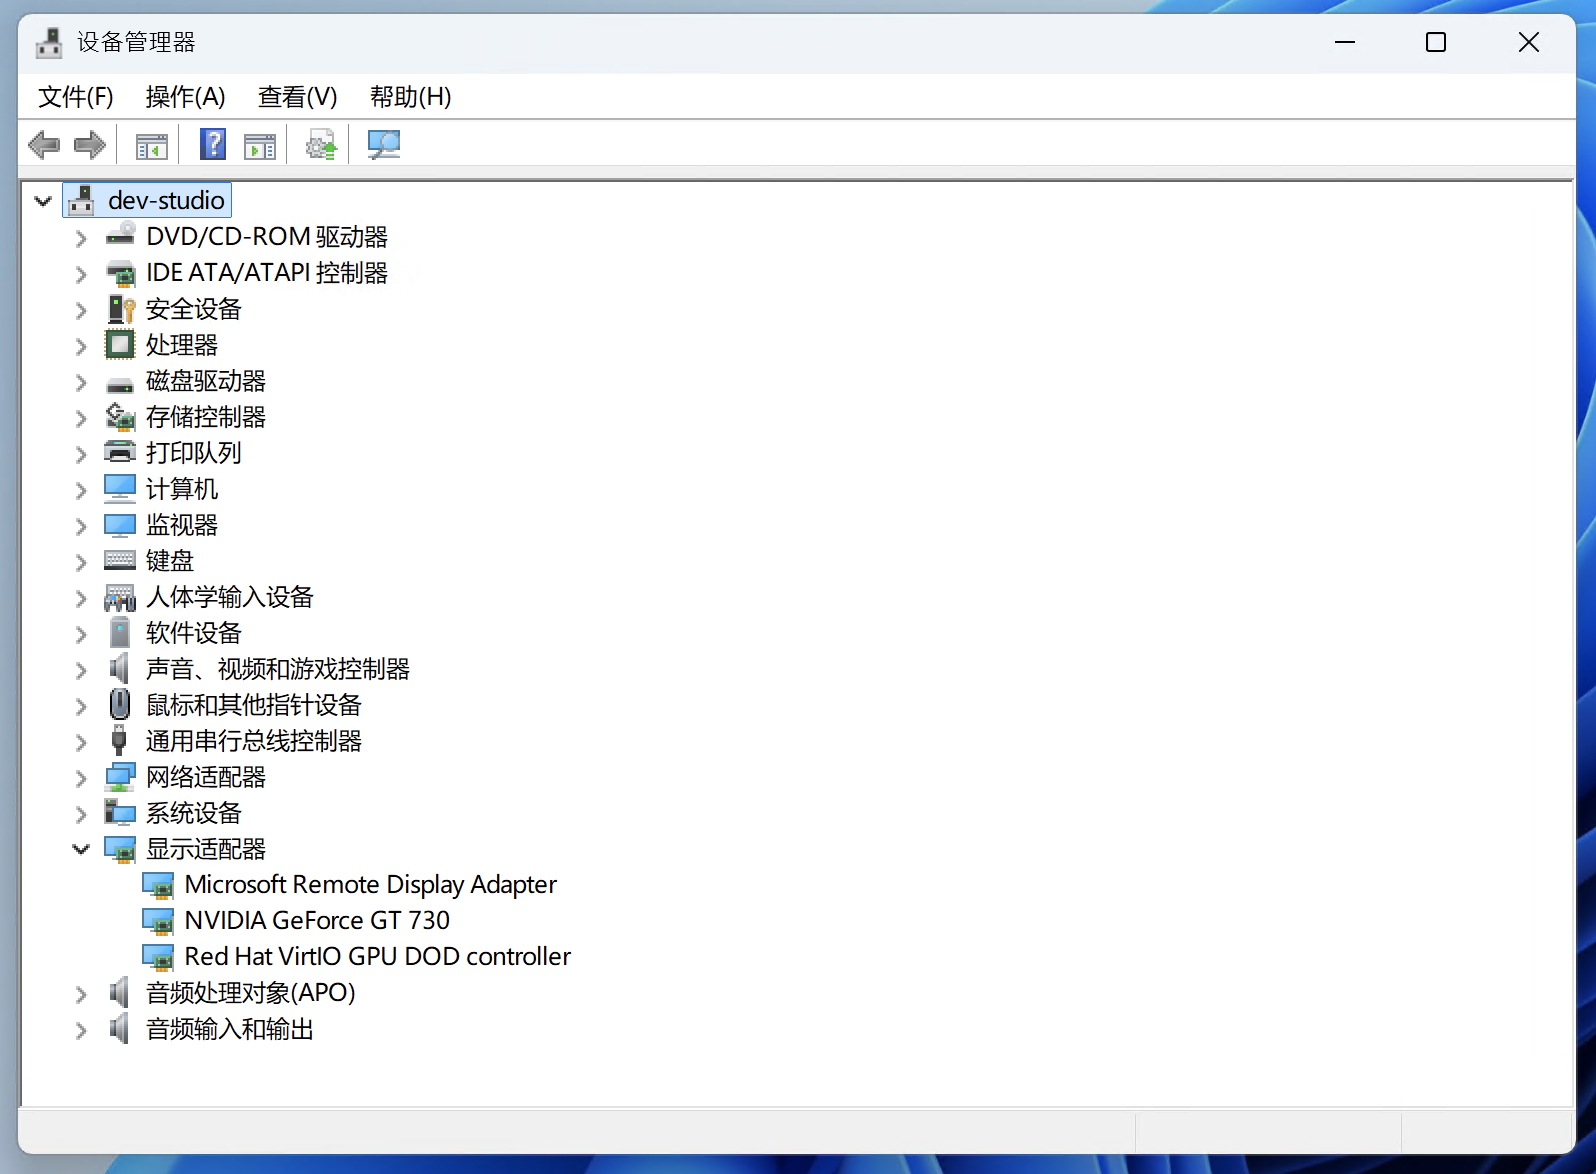Click the scan for hardware changes icon

click(384, 145)
